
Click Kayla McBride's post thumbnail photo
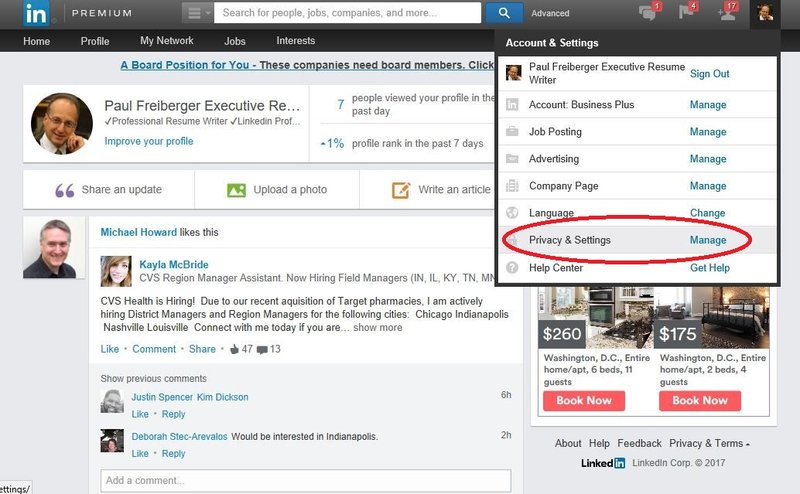[x=116, y=271]
